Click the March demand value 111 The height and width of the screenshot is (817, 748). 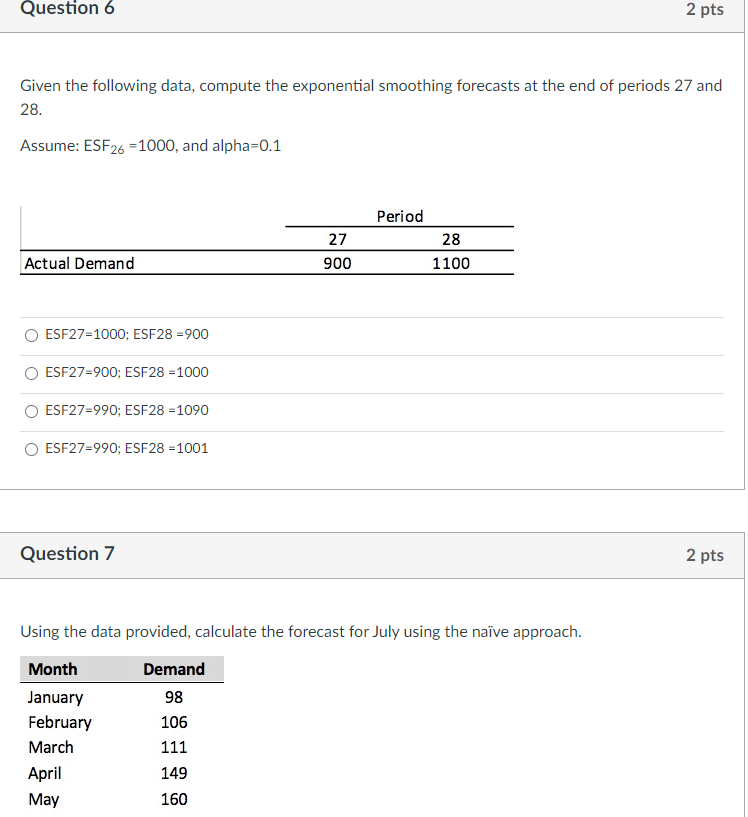pos(174,747)
